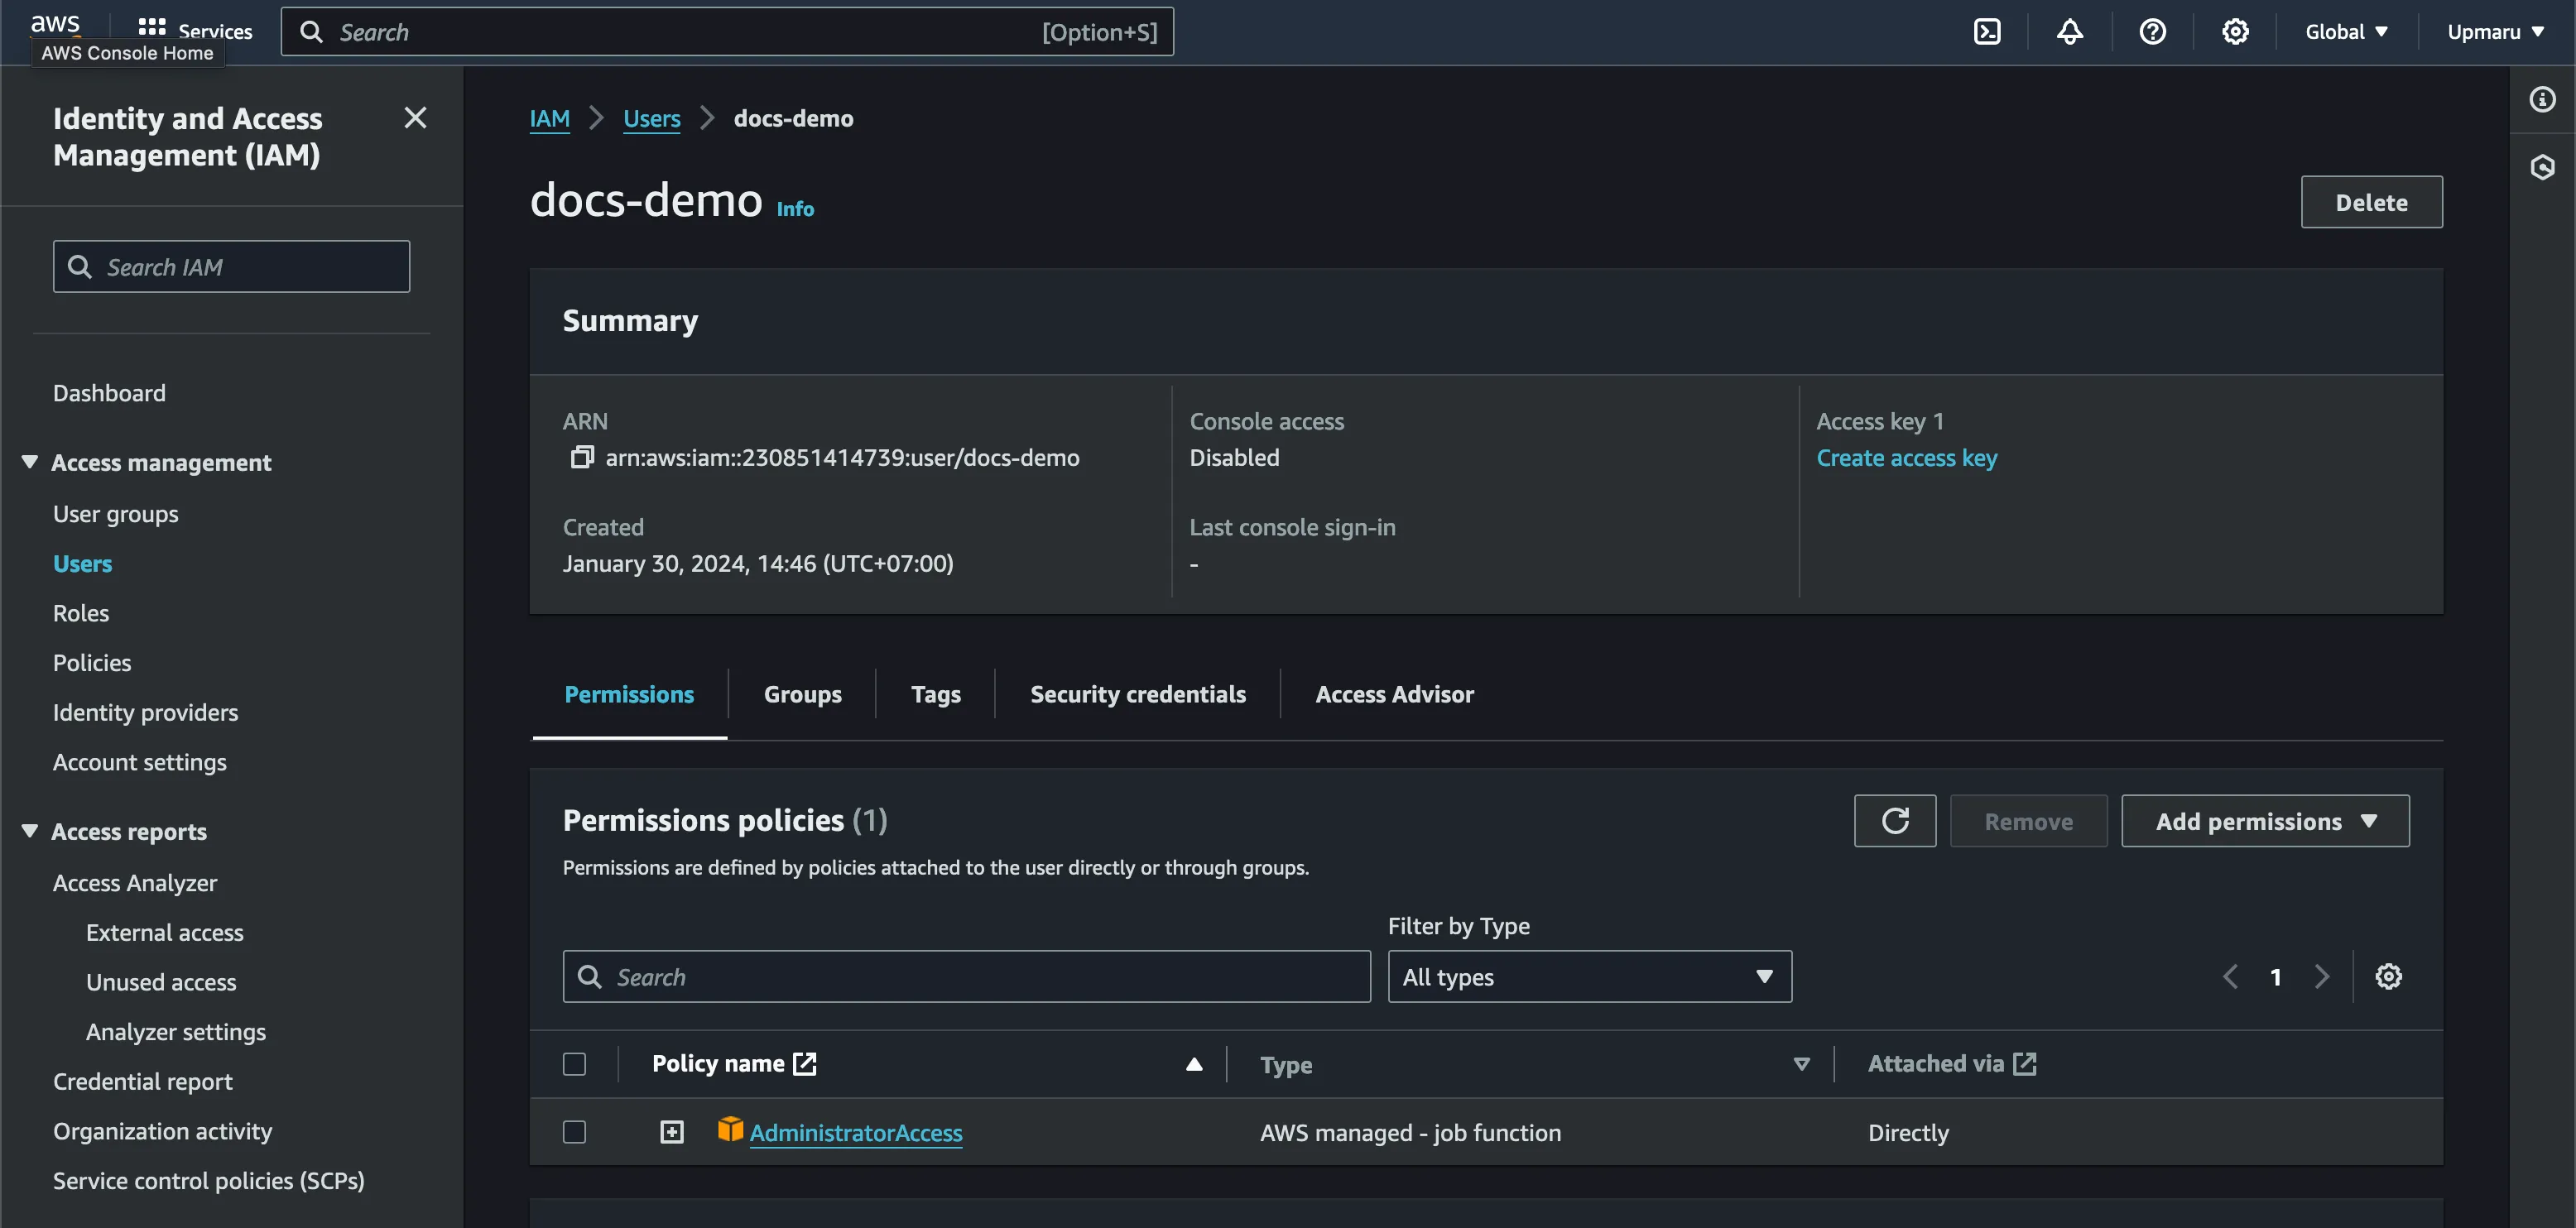Open the Global region dropdown
This screenshot has height=1228, width=2576.
pyautogui.click(x=2346, y=32)
